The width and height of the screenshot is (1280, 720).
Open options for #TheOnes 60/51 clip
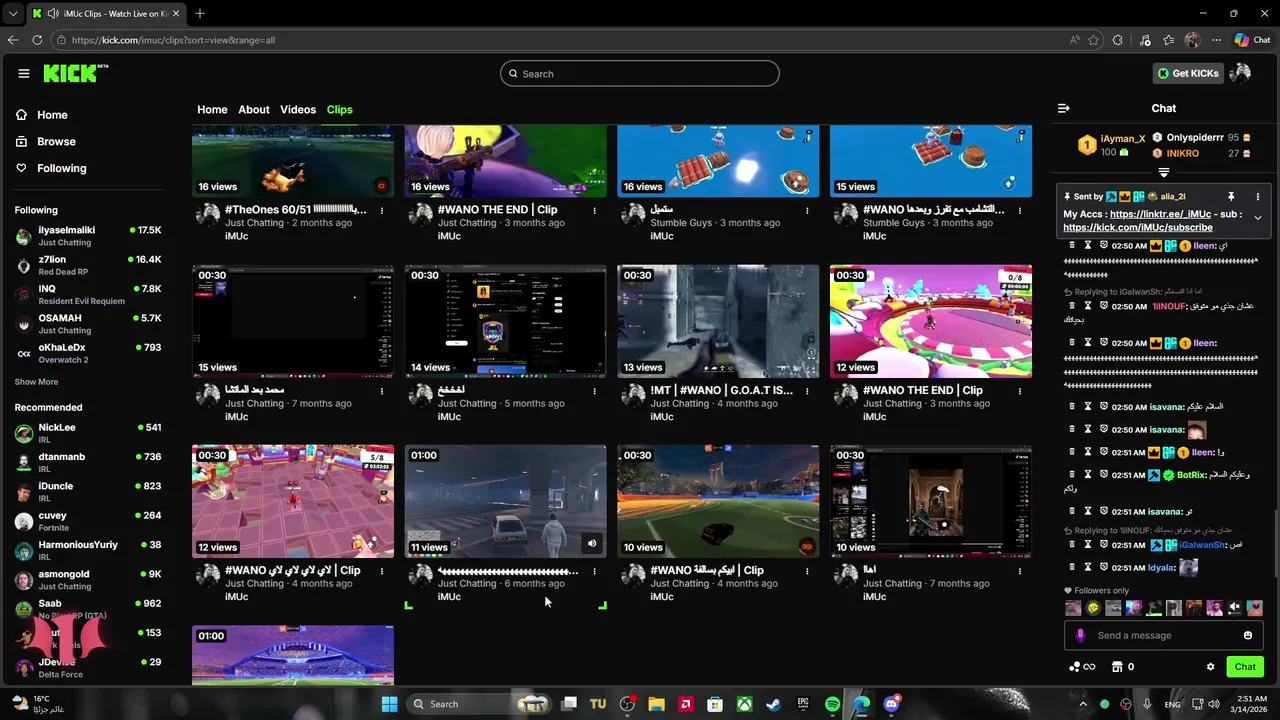(382, 210)
